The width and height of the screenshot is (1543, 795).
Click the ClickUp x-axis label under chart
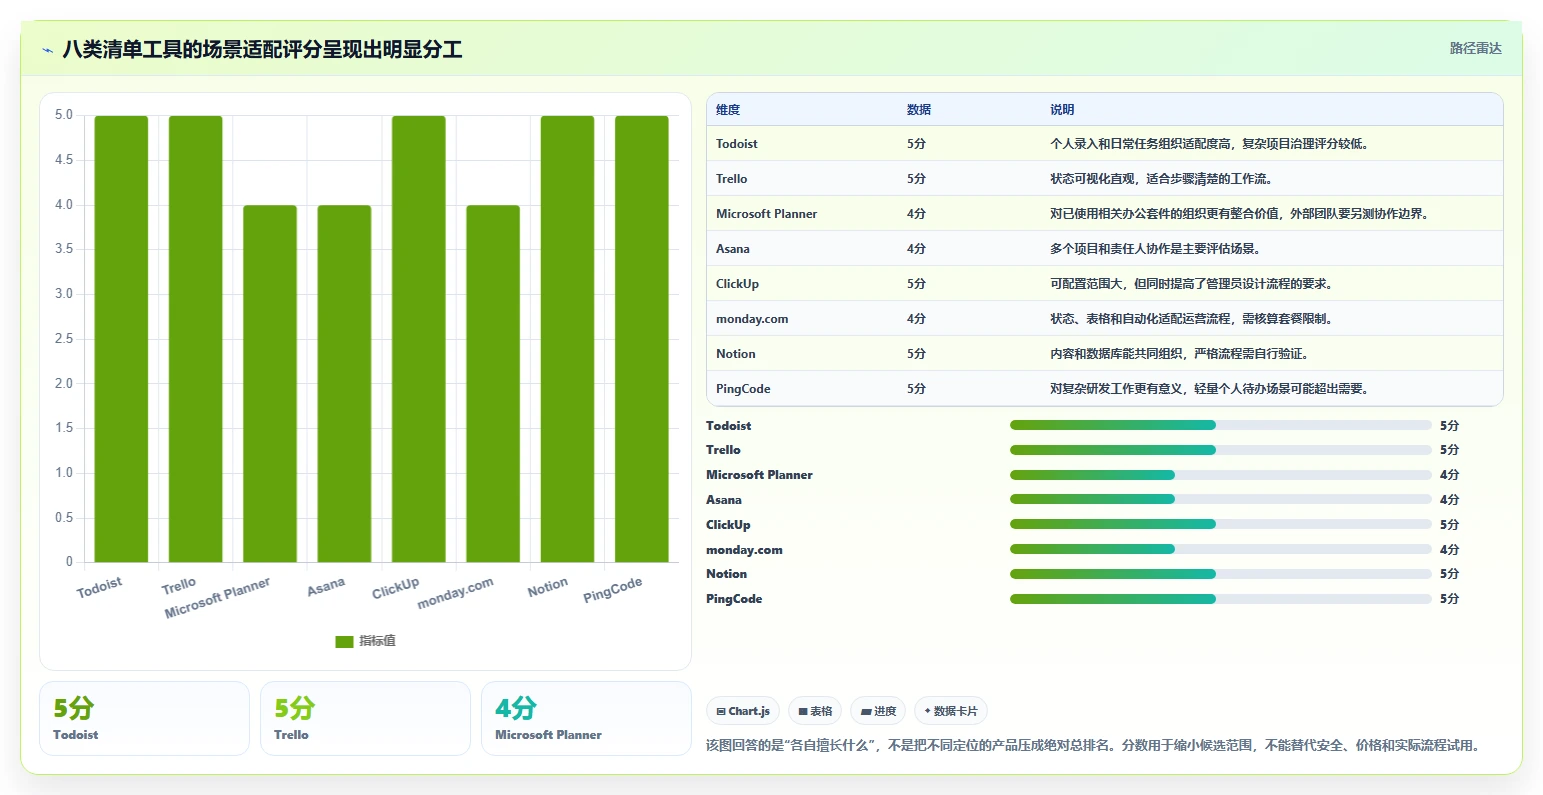396,588
